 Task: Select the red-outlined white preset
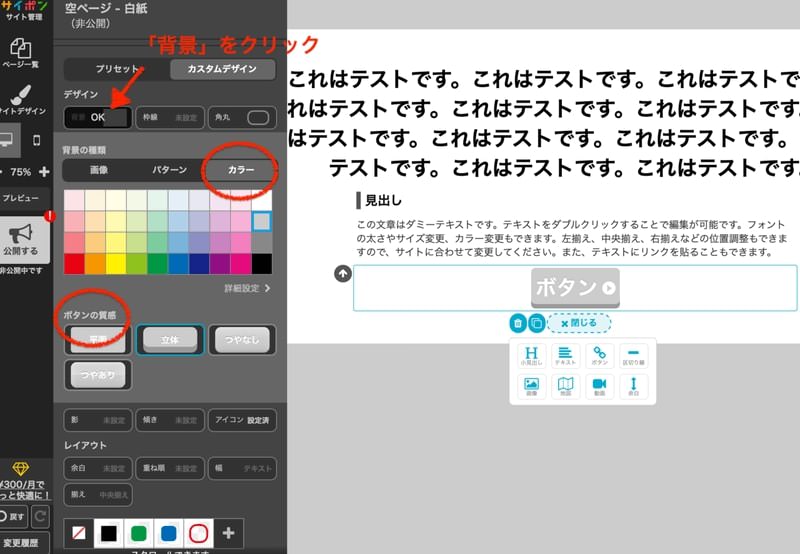(198, 533)
